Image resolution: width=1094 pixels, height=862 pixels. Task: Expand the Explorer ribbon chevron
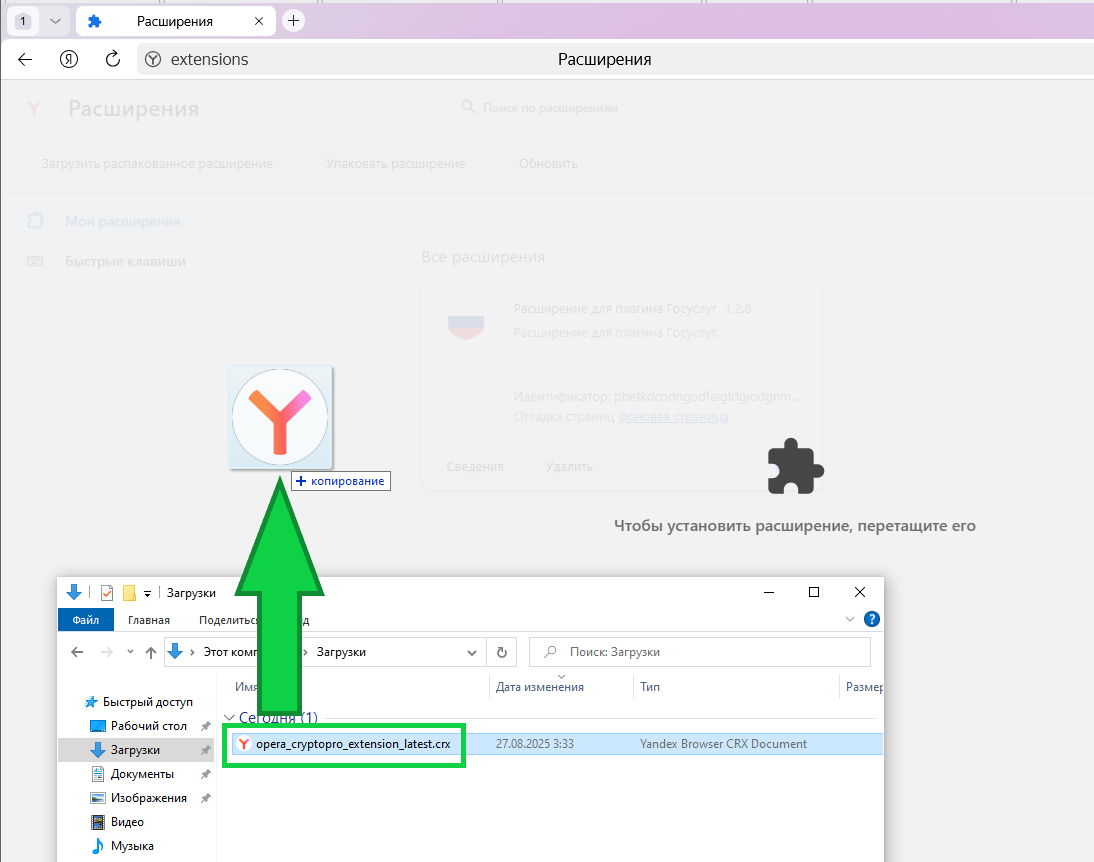pyautogui.click(x=851, y=620)
